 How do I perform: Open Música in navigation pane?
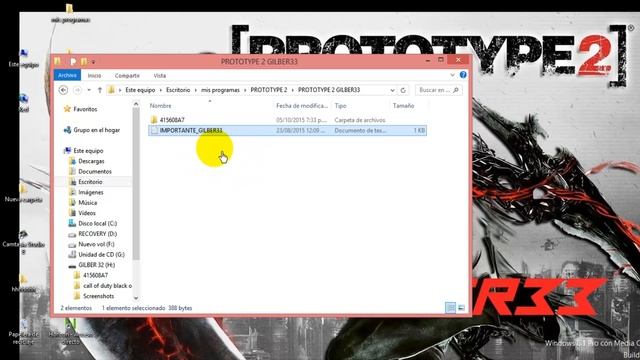pos(87,202)
